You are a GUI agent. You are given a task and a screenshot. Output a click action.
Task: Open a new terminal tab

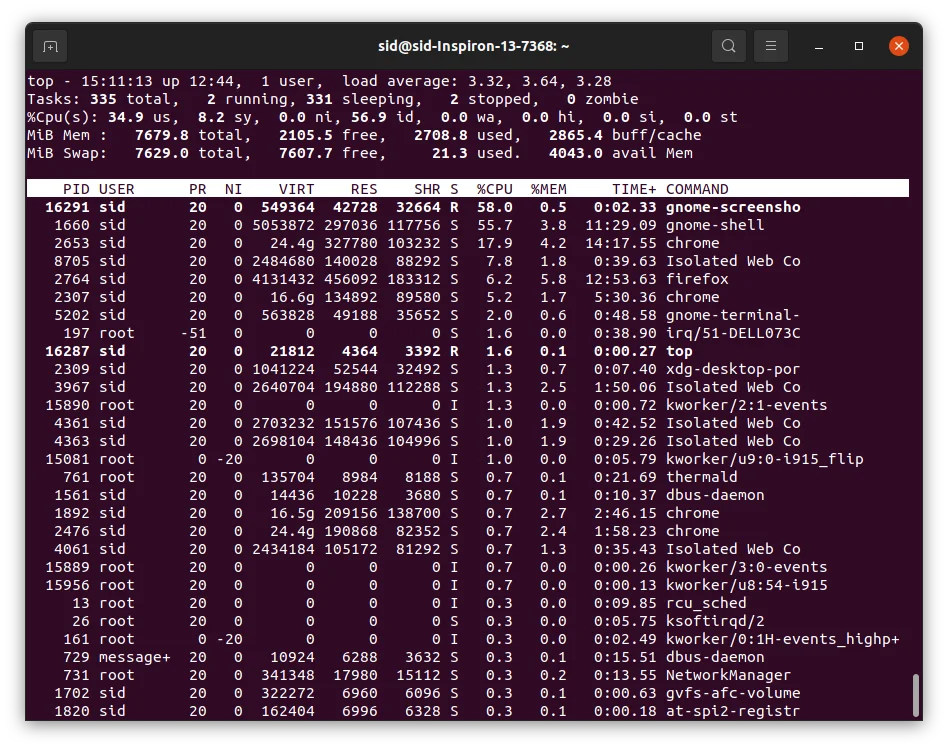coord(50,46)
